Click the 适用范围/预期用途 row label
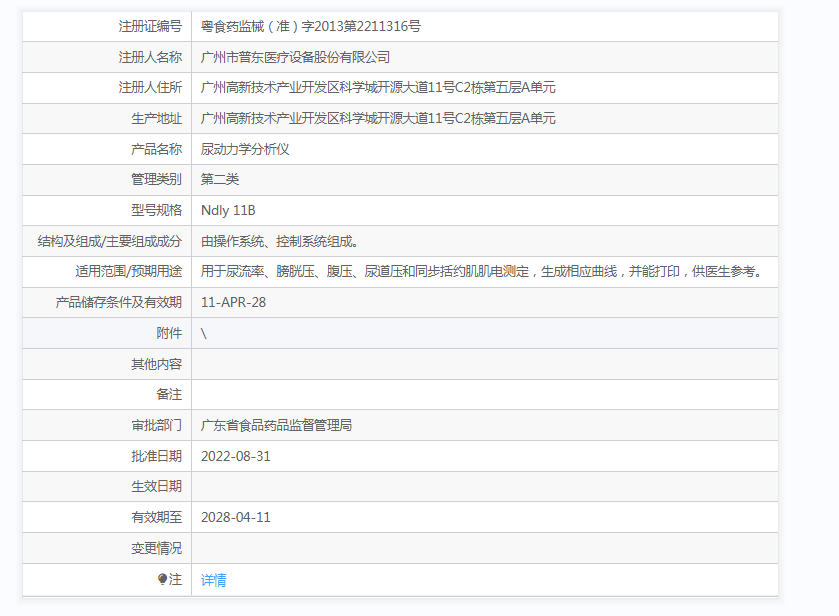Image resolution: width=839 pixels, height=616 pixels. point(128,271)
